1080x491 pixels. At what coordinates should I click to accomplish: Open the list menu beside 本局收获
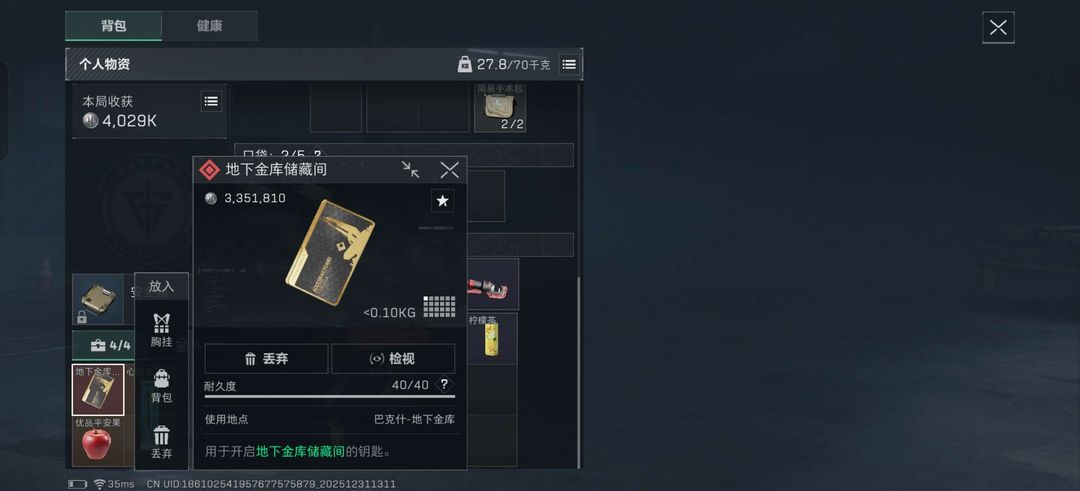click(211, 101)
